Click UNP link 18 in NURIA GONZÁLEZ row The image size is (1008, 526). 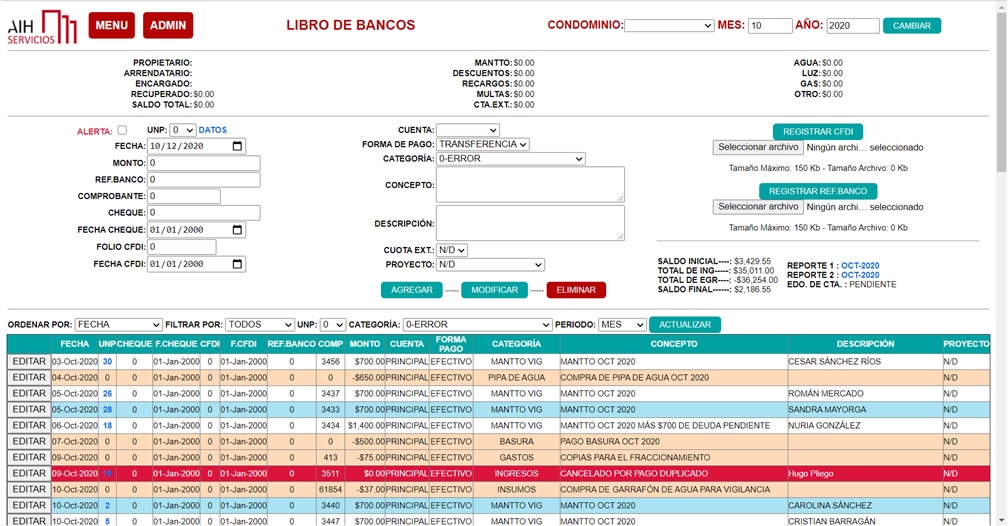107,426
